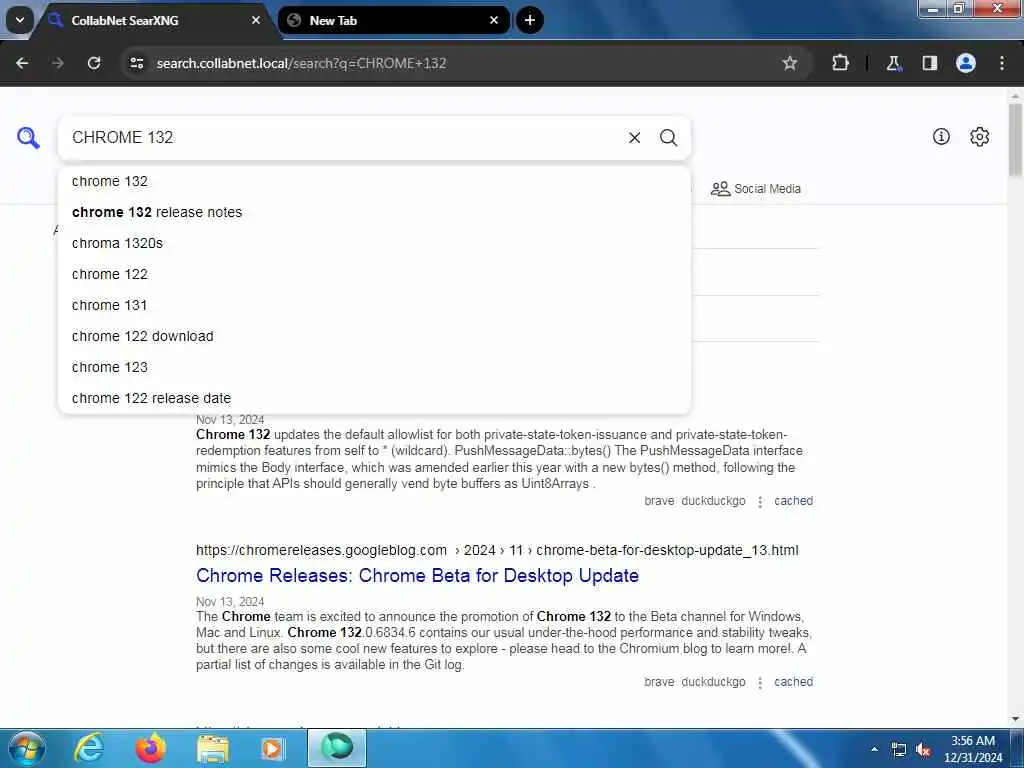Click the taskbar clock showing 3:56 AM
Image resolution: width=1024 pixels, height=768 pixels.
point(973,749)
